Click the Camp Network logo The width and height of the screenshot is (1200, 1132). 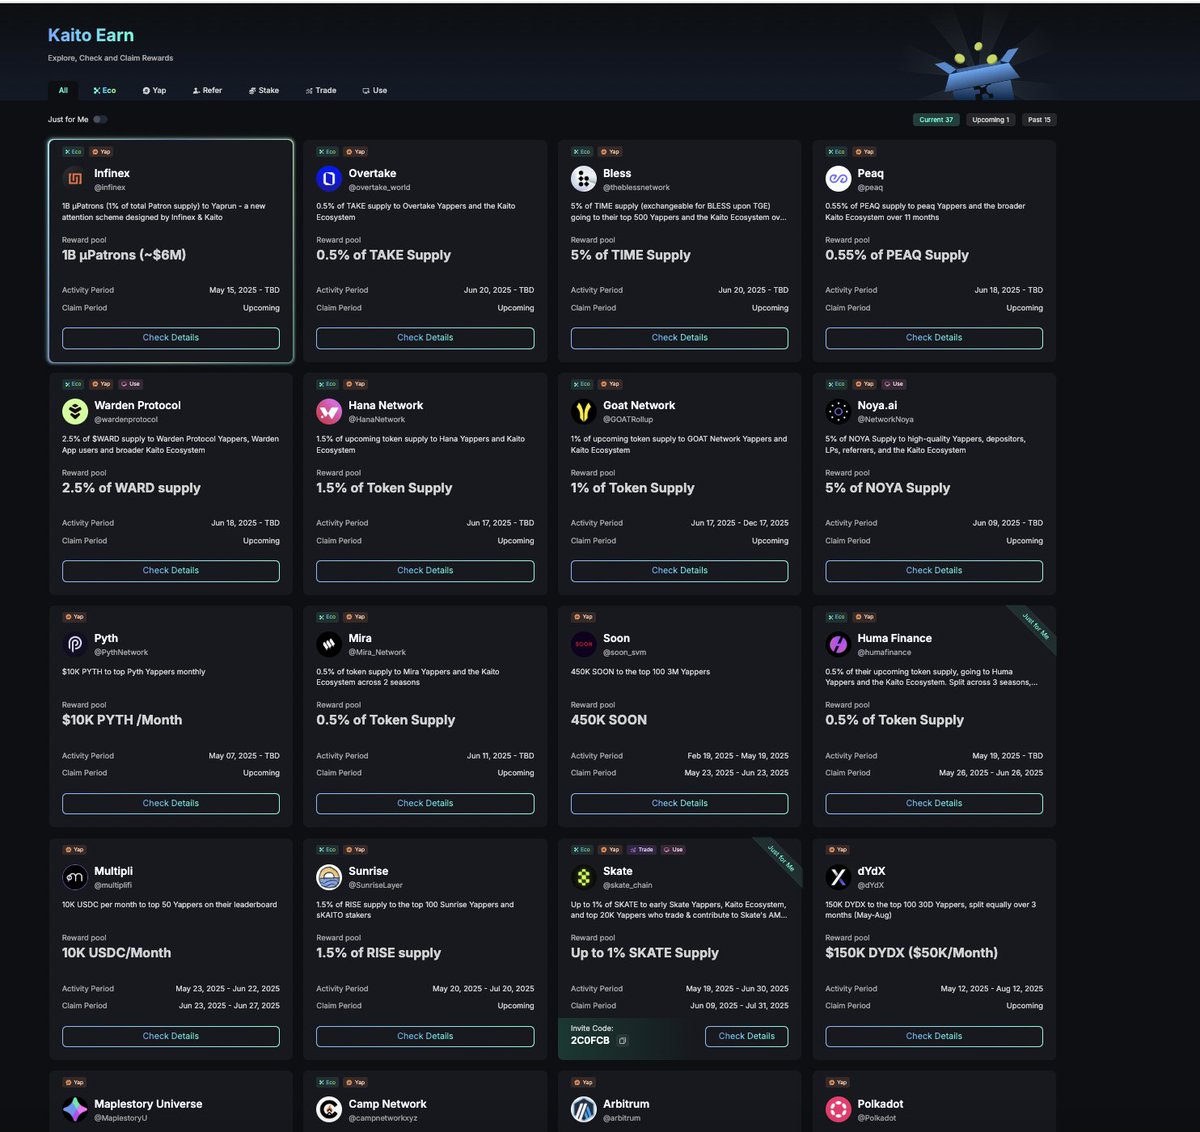(329, 1109)
